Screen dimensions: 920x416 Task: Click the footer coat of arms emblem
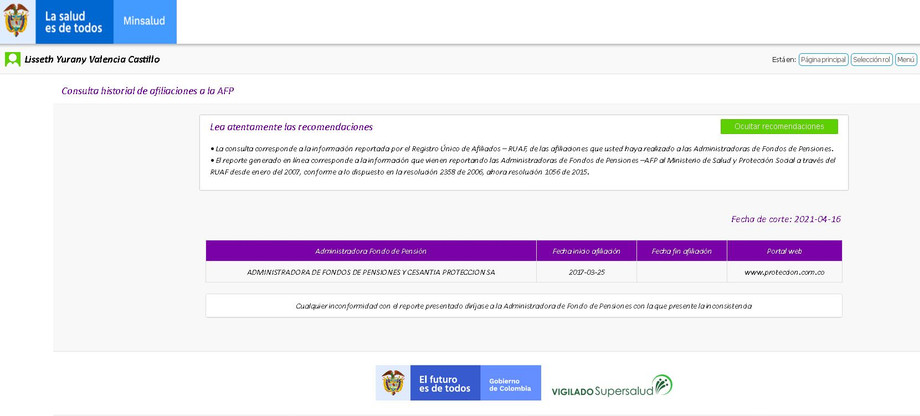pyautogui.click(x=393, y=383)
